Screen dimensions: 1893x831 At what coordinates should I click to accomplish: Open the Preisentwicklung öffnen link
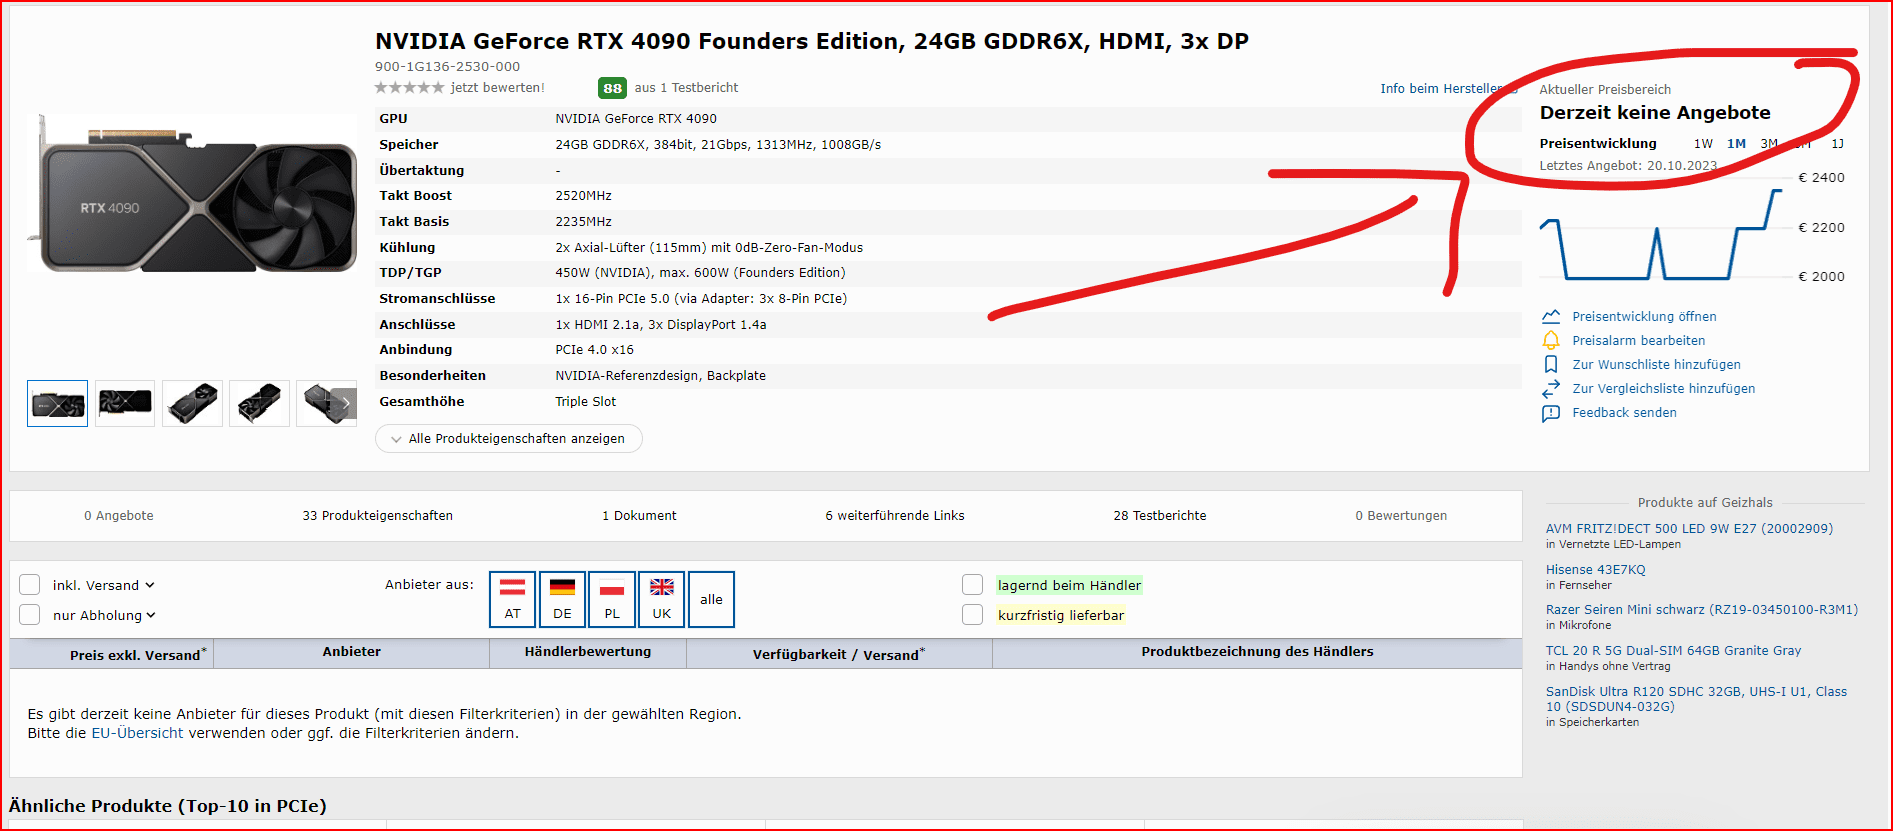point(1644,317)
